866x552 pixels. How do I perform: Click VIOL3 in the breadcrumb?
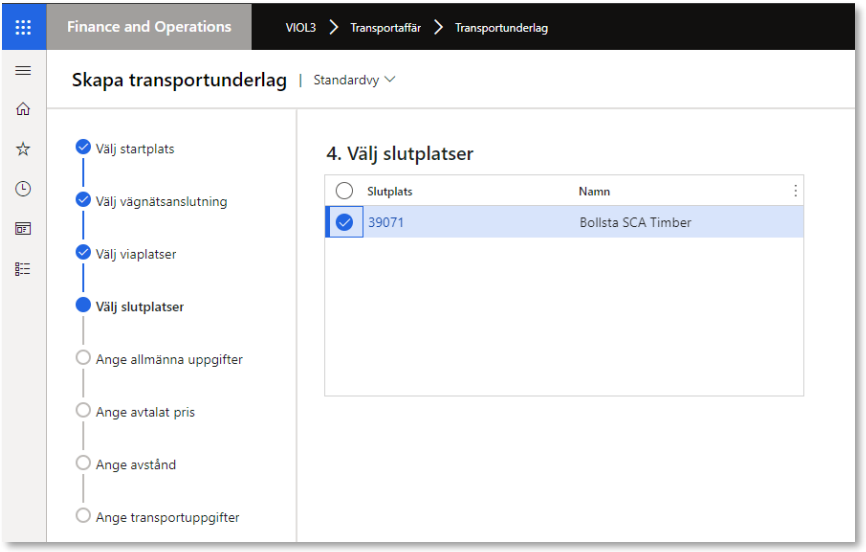pyautogui.click(x=300, y=28)
